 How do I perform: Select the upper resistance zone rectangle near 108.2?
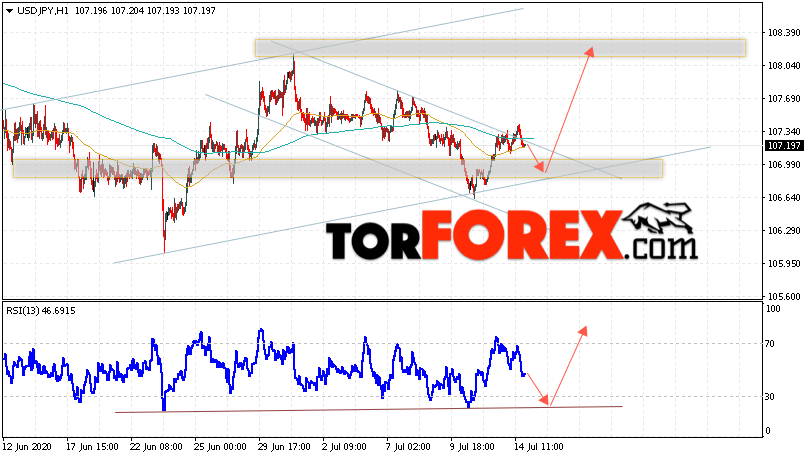pyautogui.click(x=500, y=48)
